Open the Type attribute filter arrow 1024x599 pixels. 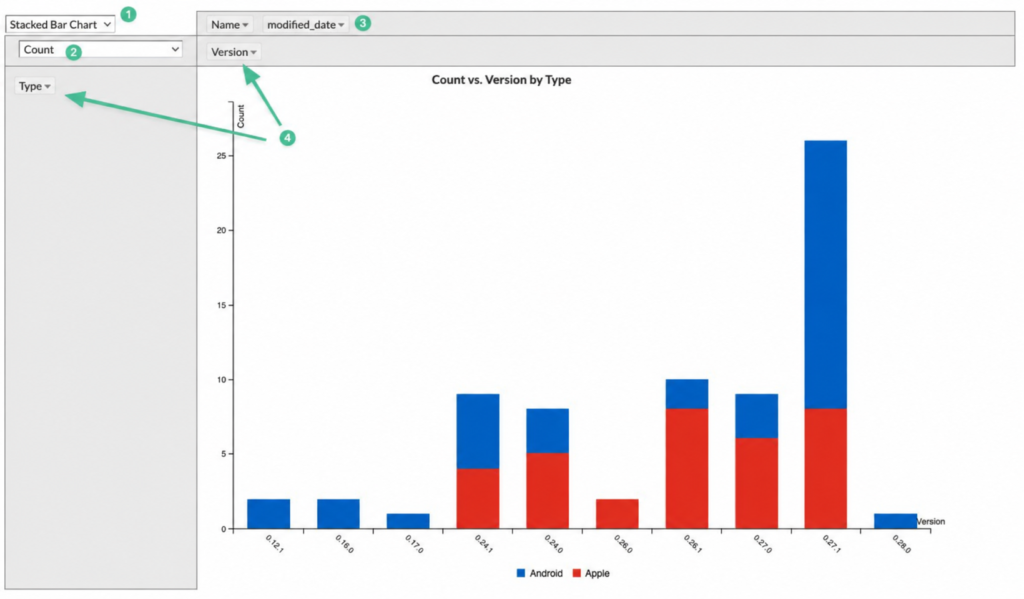coord(48,86)
